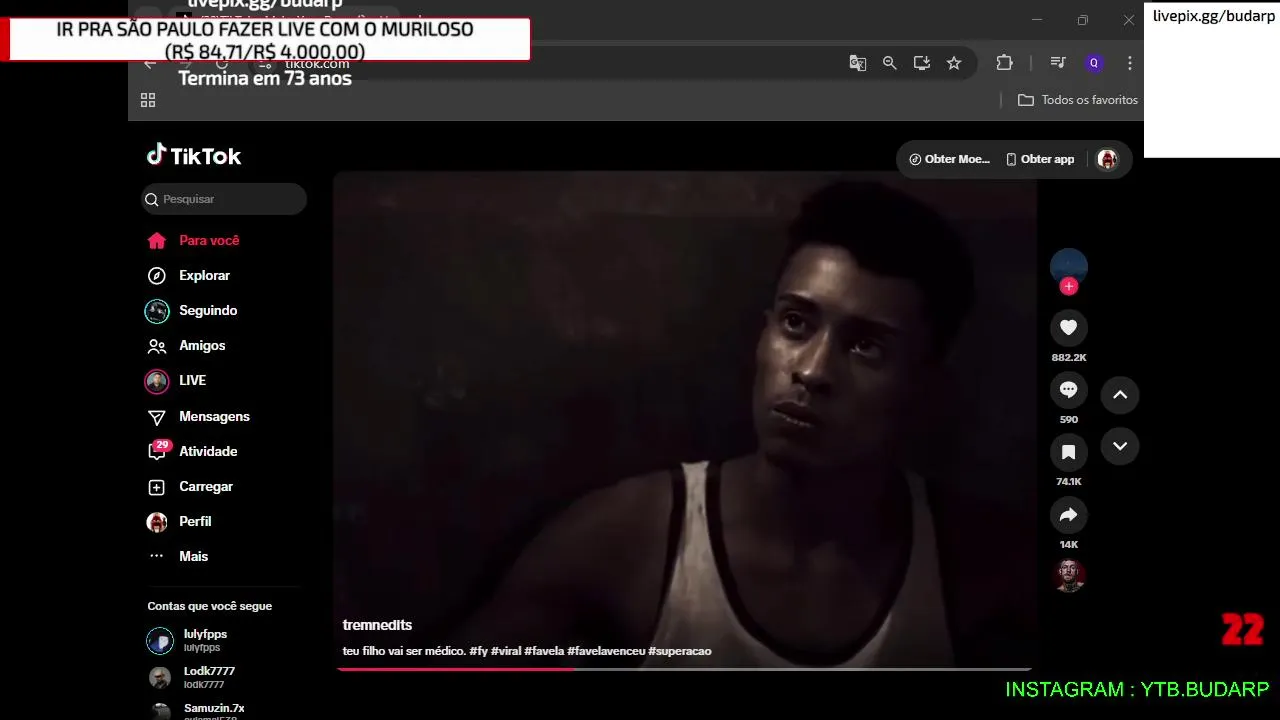Click the browser zoom magnifier icon
This screenshot has height=720, width=1280.
pos(889,63)
